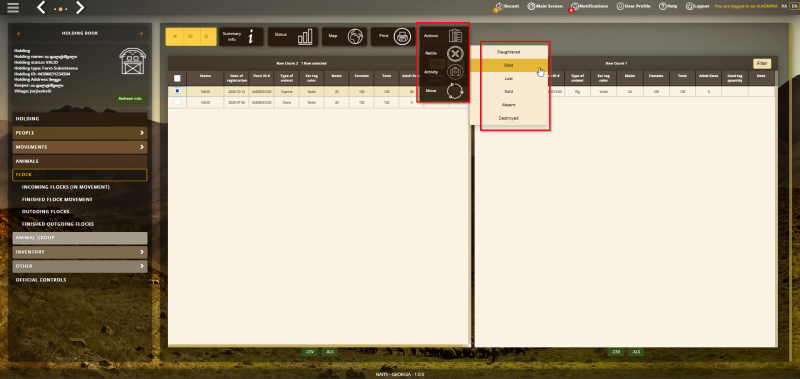
Task: Select Lost from retire list
Action: (509, 79)
